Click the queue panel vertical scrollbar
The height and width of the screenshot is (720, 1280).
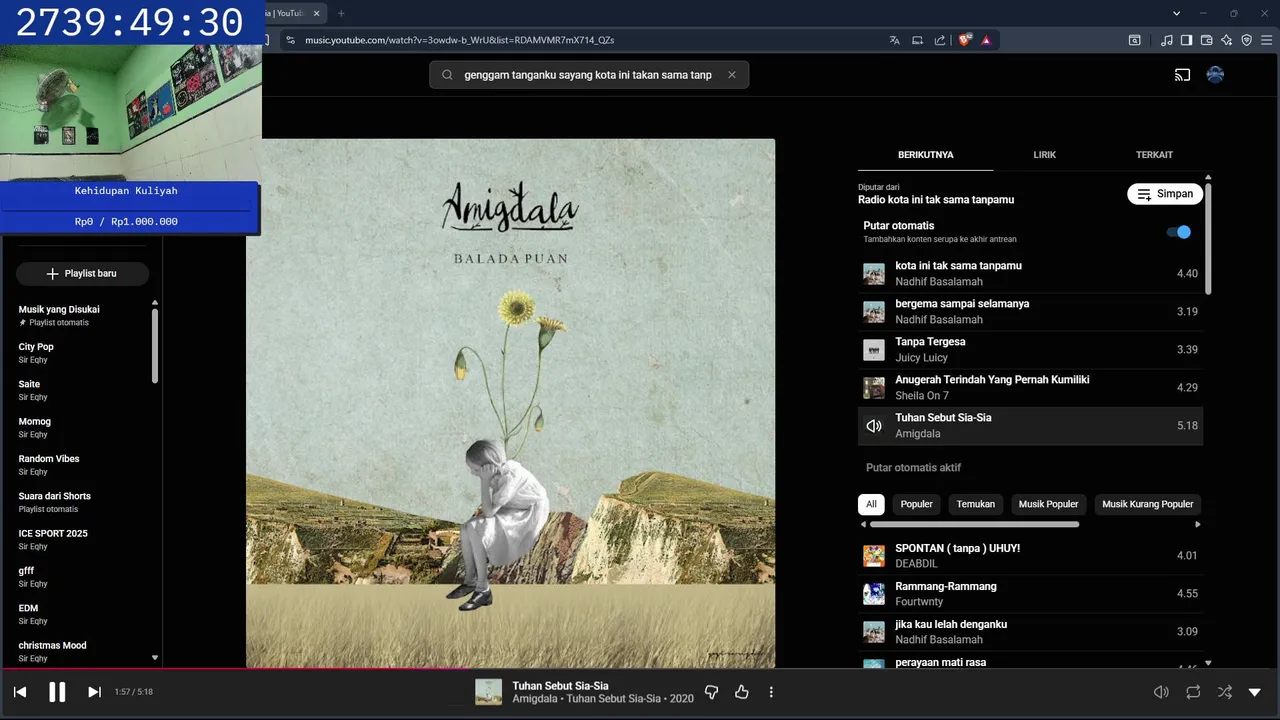(1208, 238)
